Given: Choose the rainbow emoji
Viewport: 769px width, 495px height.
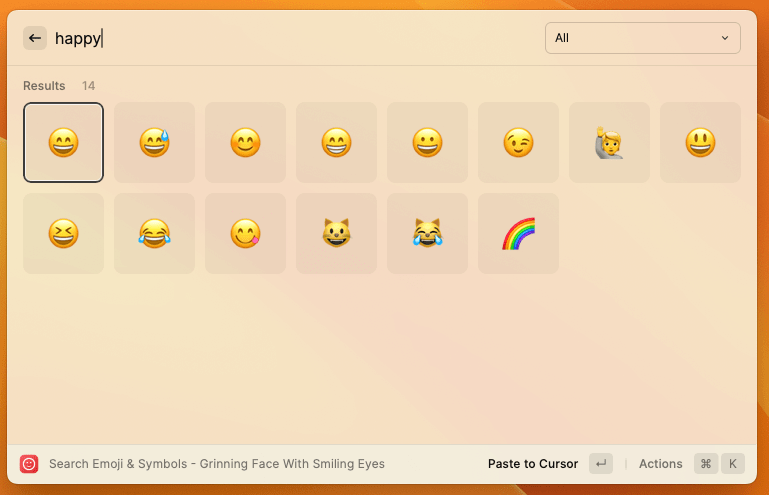Looking at the screenshot, I should [518, 234].
